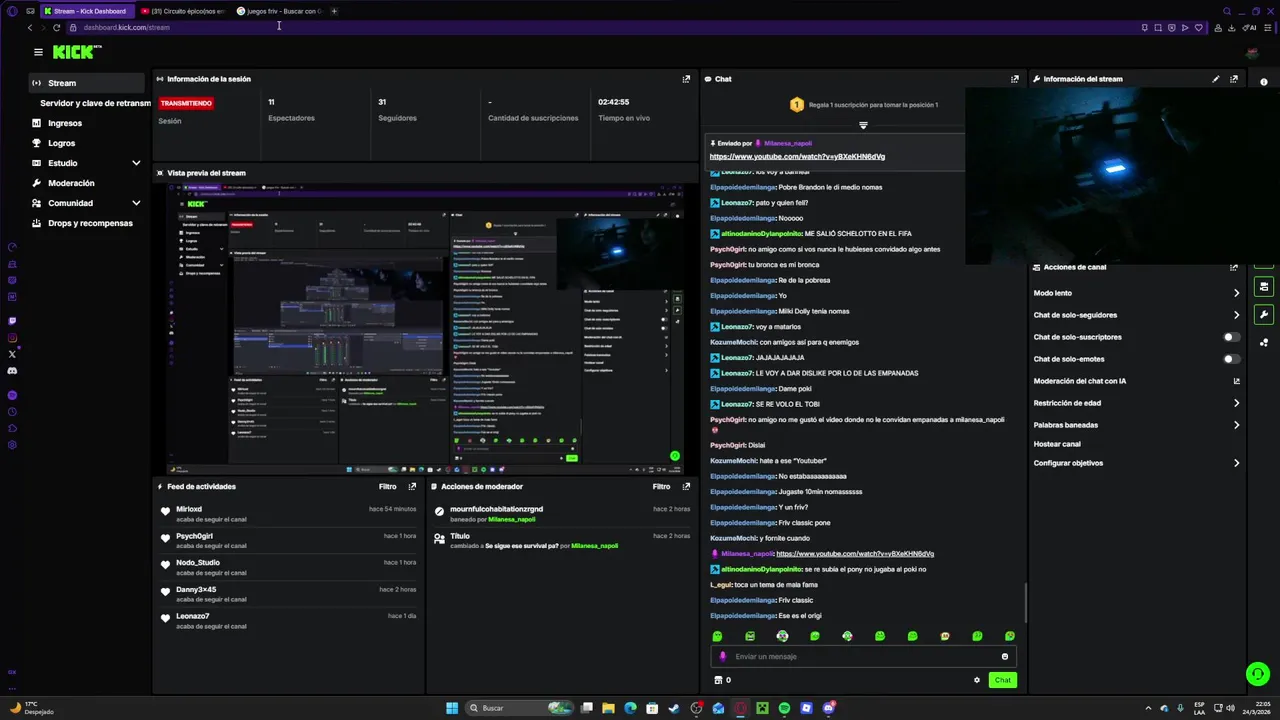The height and width of the screenshot is (720, 1280).
Task: Open the Windows Start menu
Action: pos(452,708)
